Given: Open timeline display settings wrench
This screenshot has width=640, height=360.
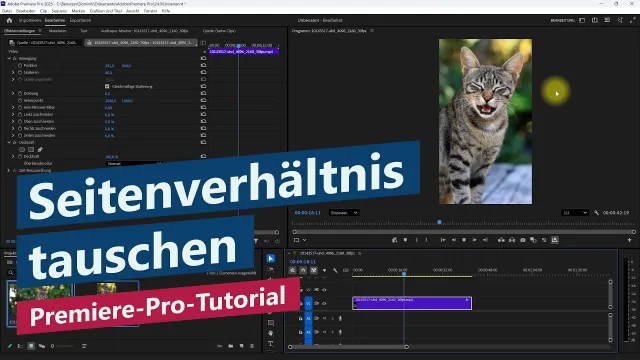Looking at the screenshot, I should [335, 270].
